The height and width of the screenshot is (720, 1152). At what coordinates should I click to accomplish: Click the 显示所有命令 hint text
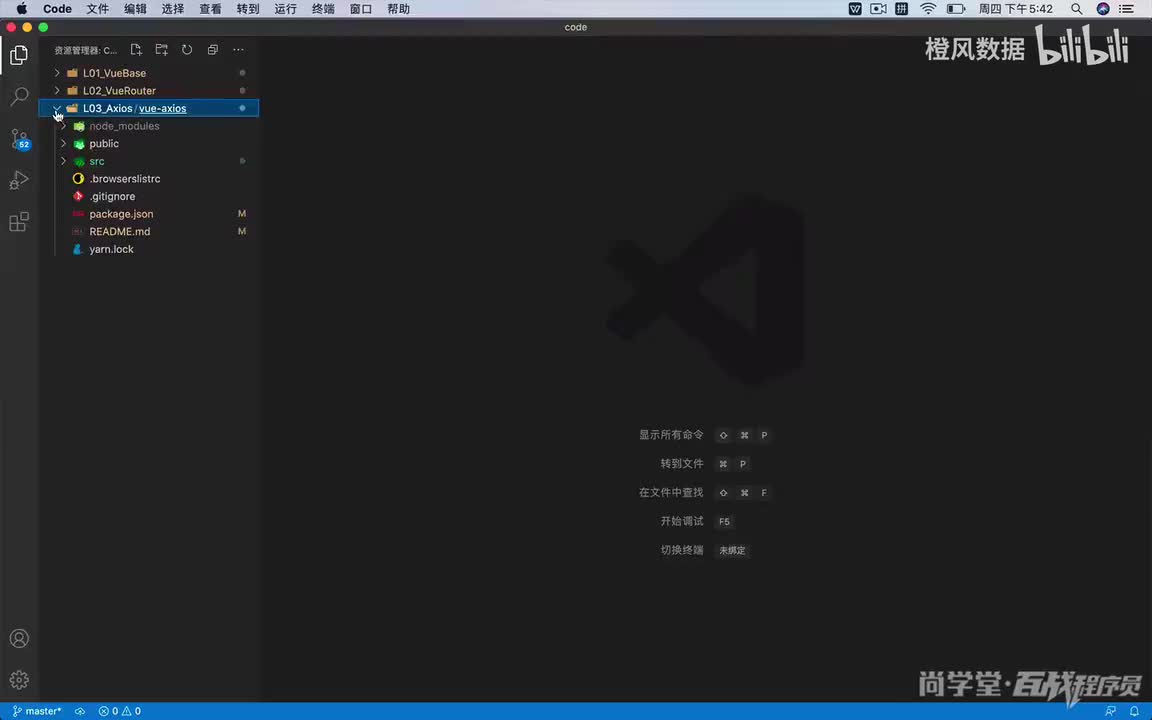pos(671,435)
